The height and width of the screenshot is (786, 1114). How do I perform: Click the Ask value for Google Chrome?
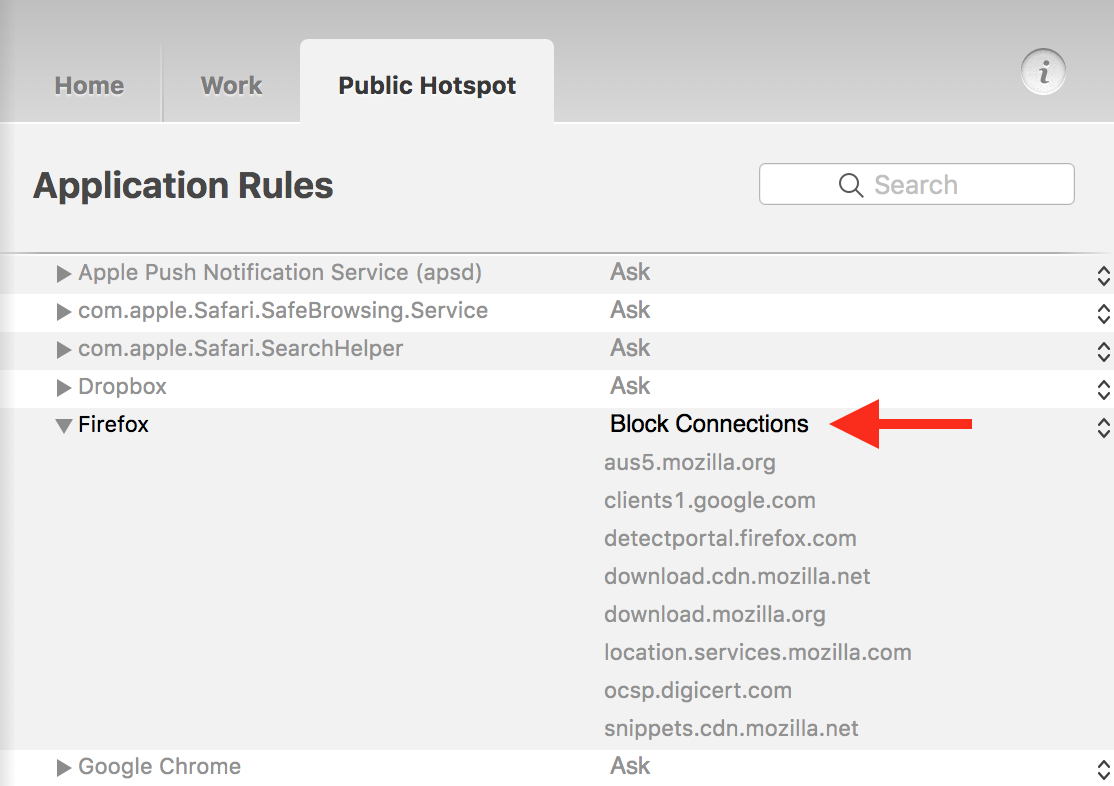(x=630, y=766)
